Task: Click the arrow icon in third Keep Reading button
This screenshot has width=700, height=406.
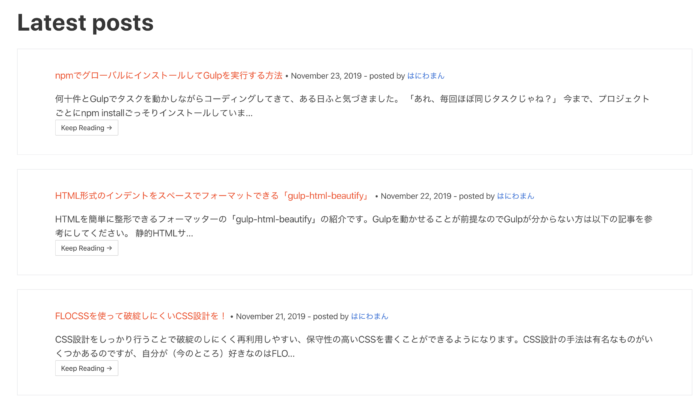Action: click(109, 368)
